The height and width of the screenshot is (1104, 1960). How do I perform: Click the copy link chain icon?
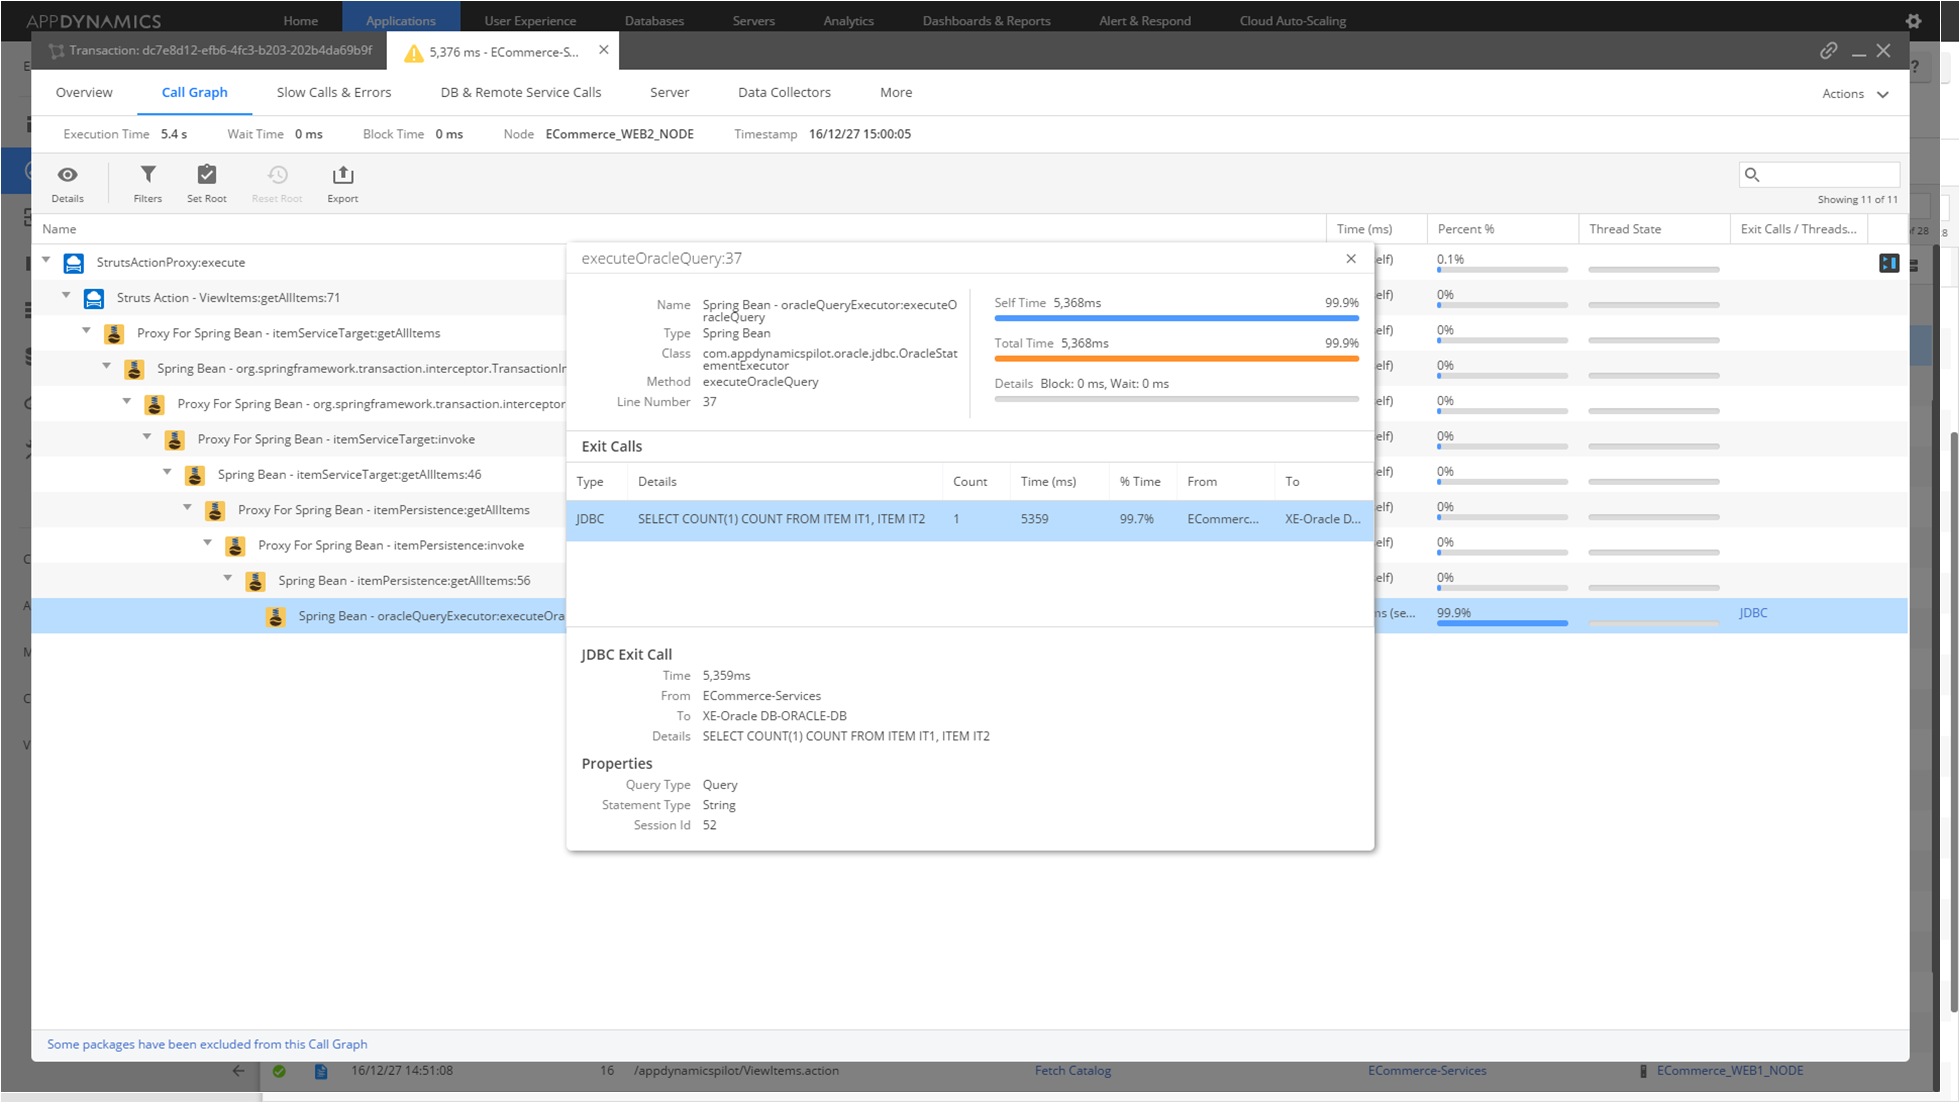tap(1828, 51)
